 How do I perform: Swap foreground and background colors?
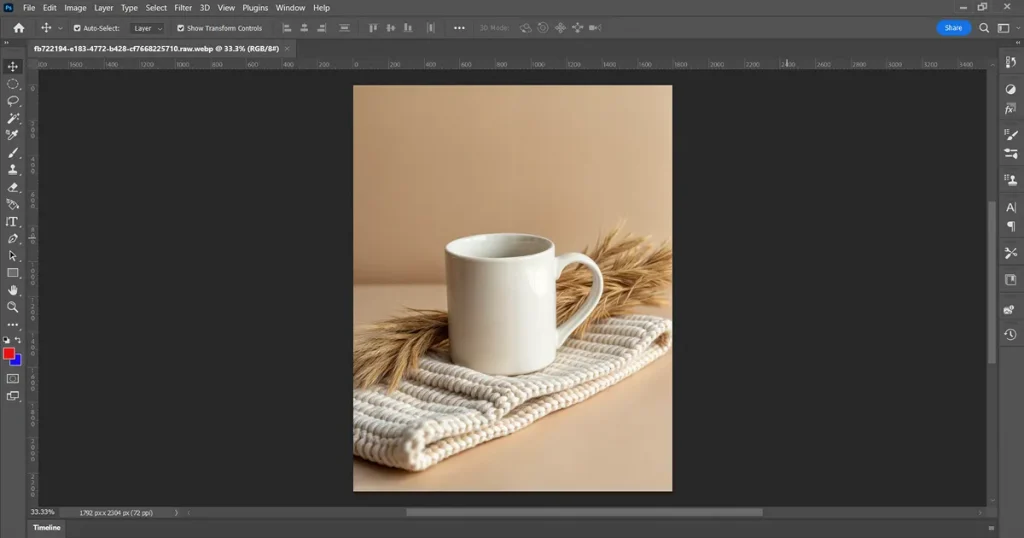pyautogui.click(x=18, y=340)
